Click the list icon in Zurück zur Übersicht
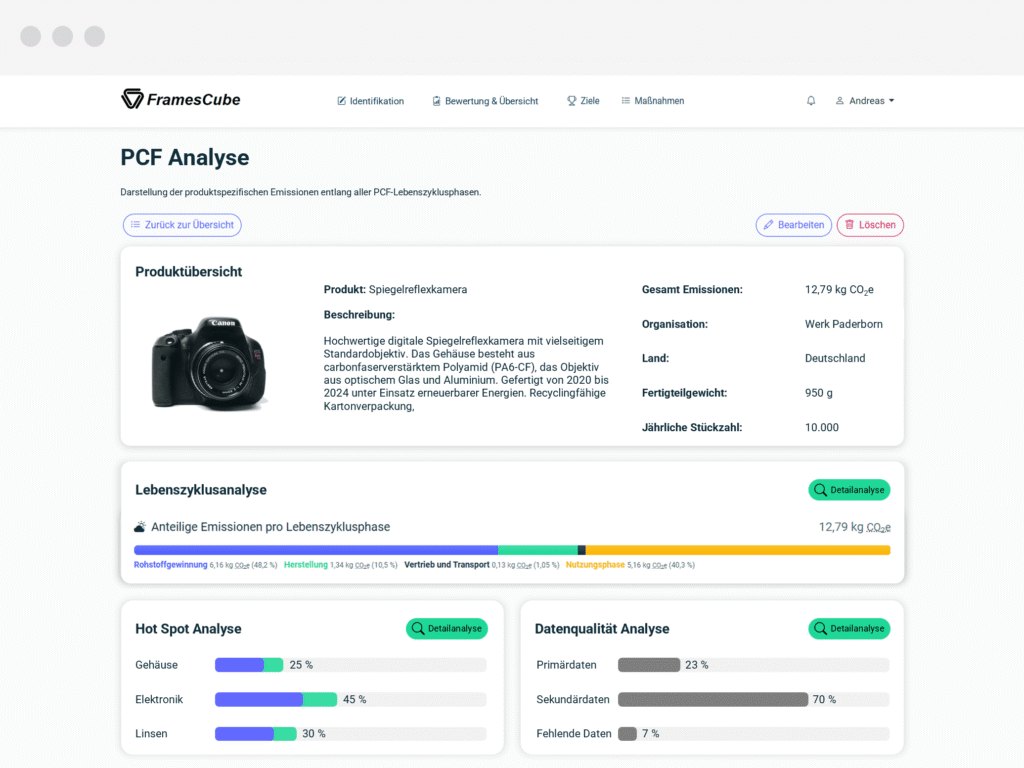The image size is (1024, 768). point(135,224)
